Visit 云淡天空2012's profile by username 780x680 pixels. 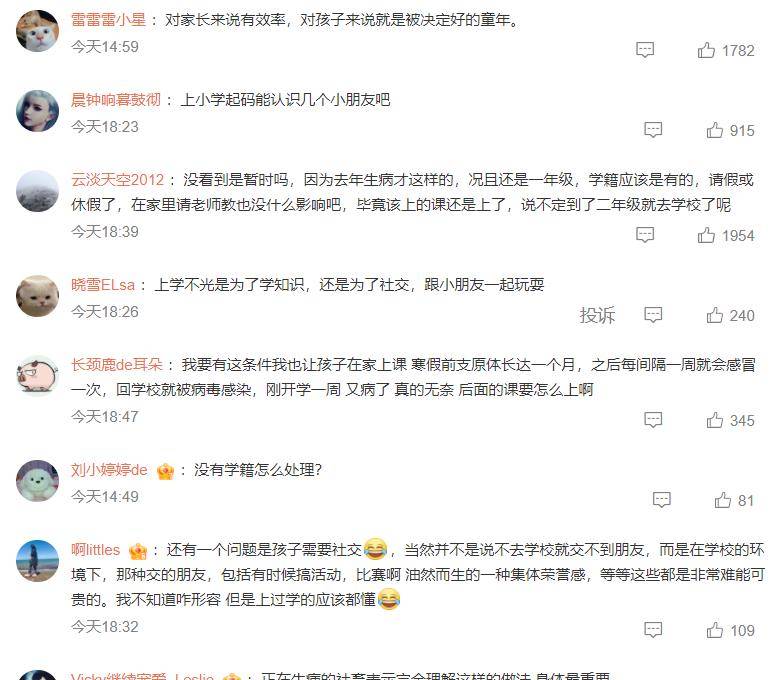(x=117, y=180)
